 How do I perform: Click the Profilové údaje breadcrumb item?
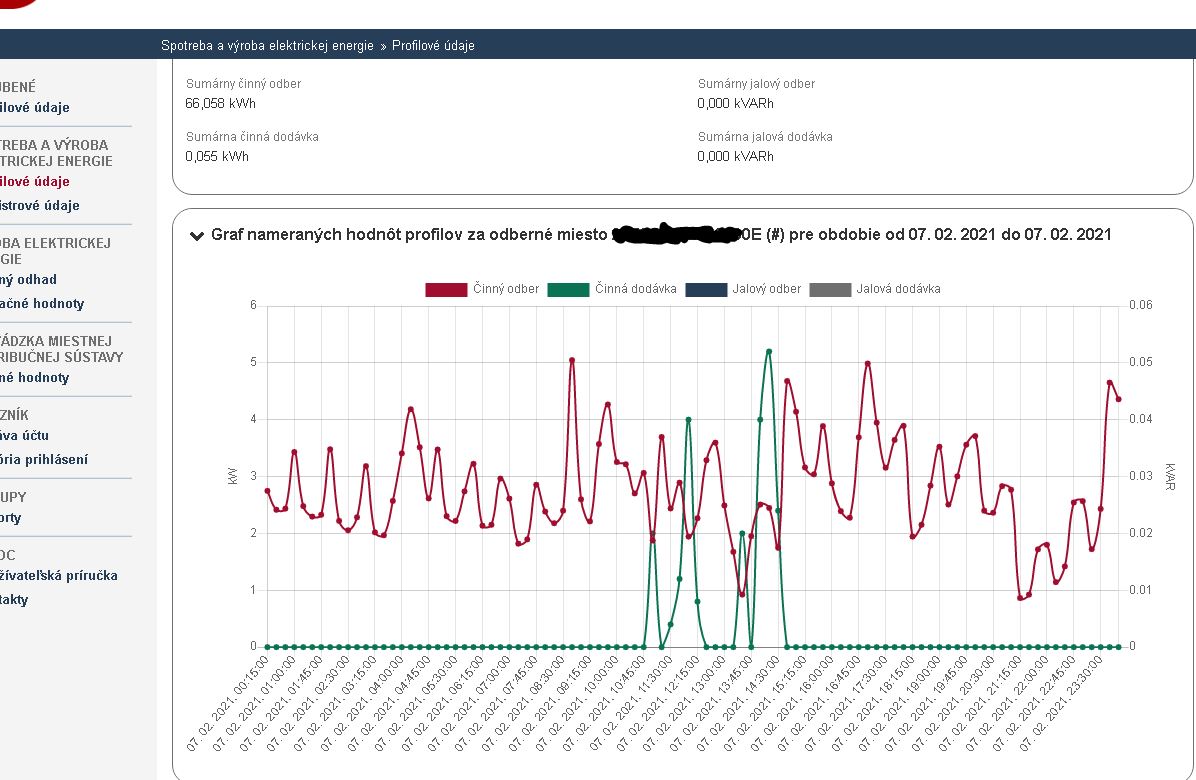coord(433,46)
